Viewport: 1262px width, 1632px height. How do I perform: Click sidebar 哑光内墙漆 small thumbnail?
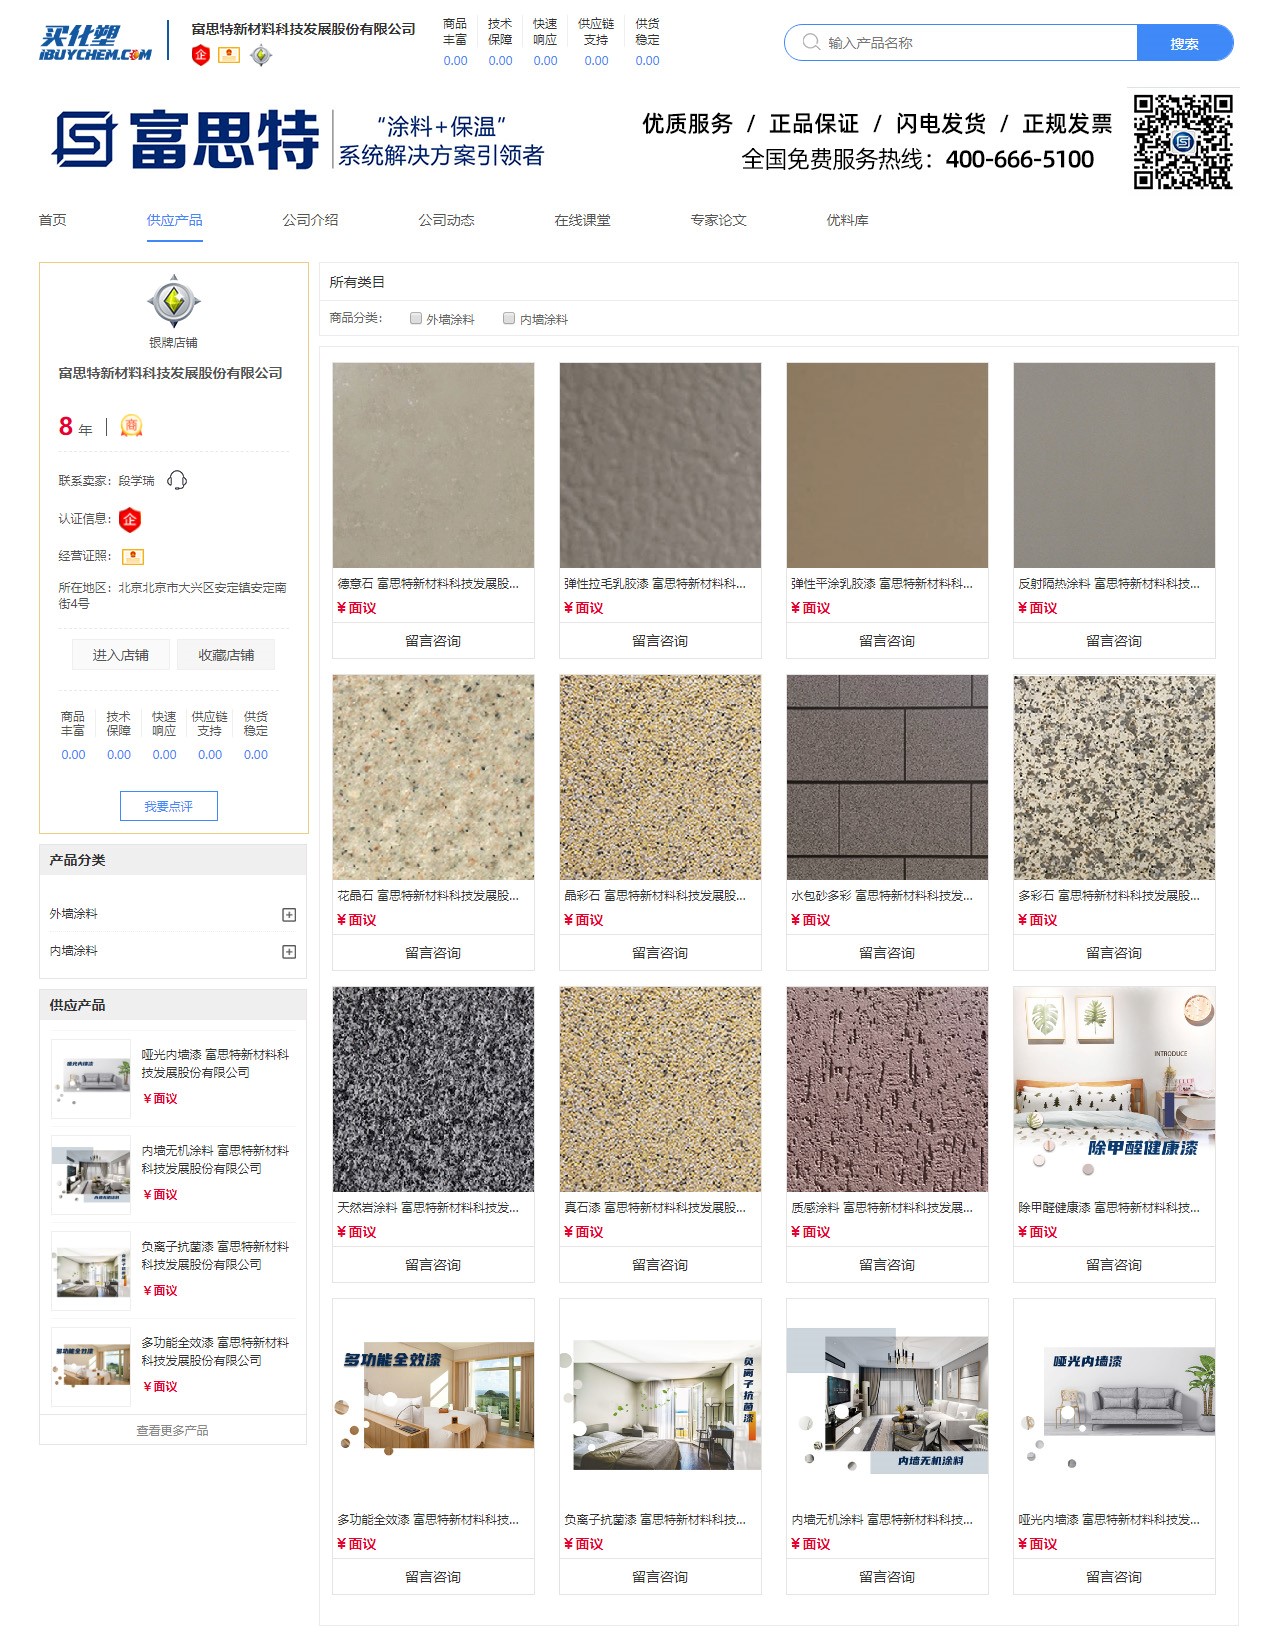pyautogui.click(x=91, y=1078)
